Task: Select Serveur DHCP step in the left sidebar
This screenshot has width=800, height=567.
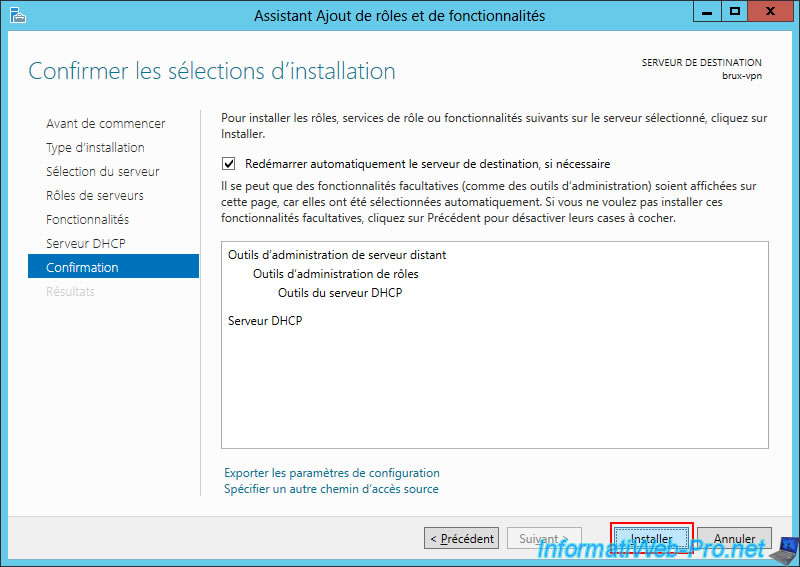Action: pyautogui.click(x=86, y=244)
